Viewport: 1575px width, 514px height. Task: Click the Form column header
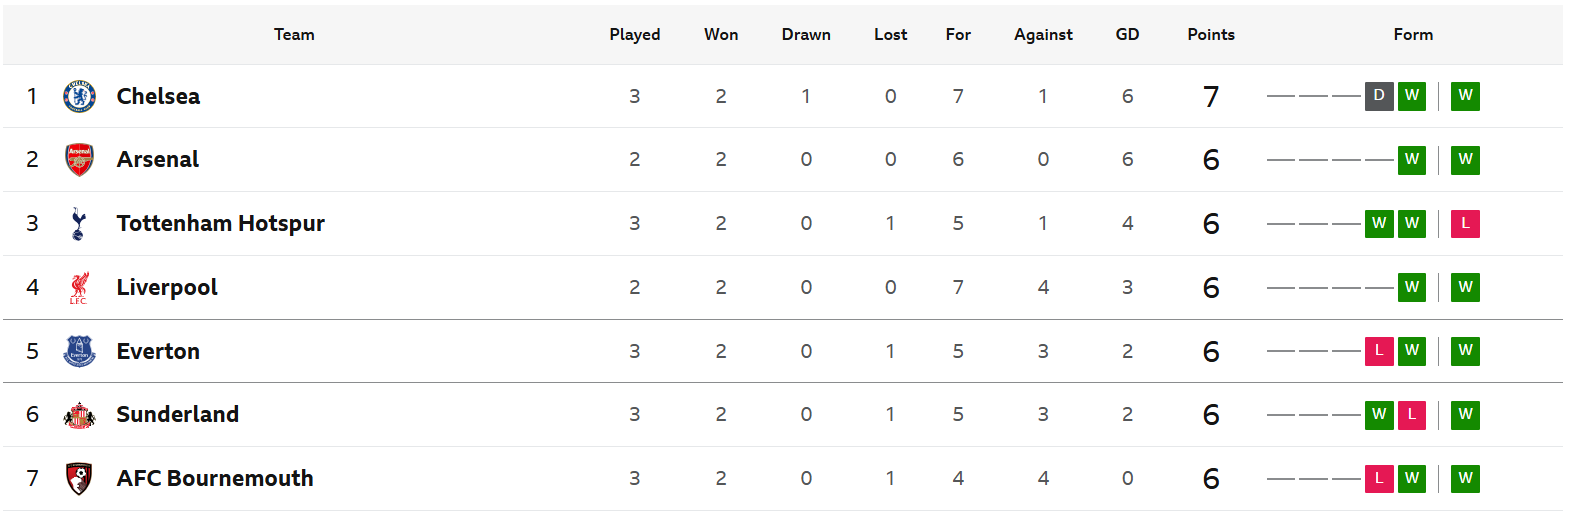(x=1413, y=34)
